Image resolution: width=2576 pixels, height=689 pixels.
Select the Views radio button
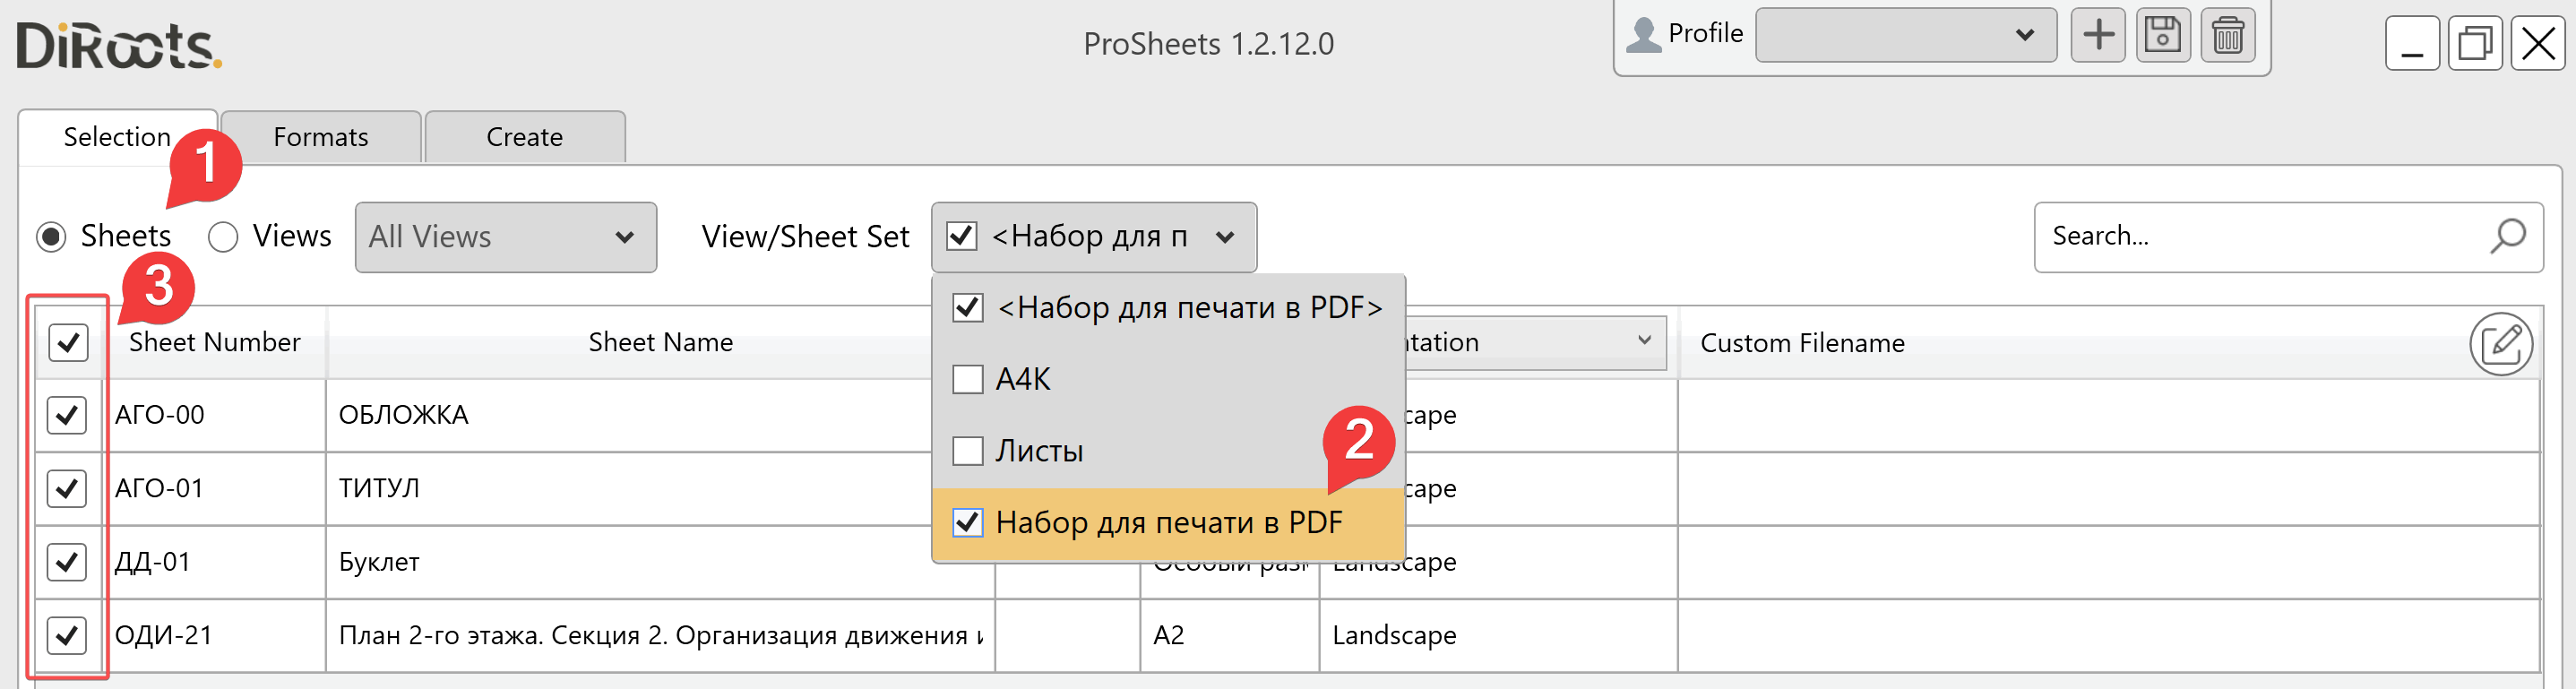coord(222,237)
